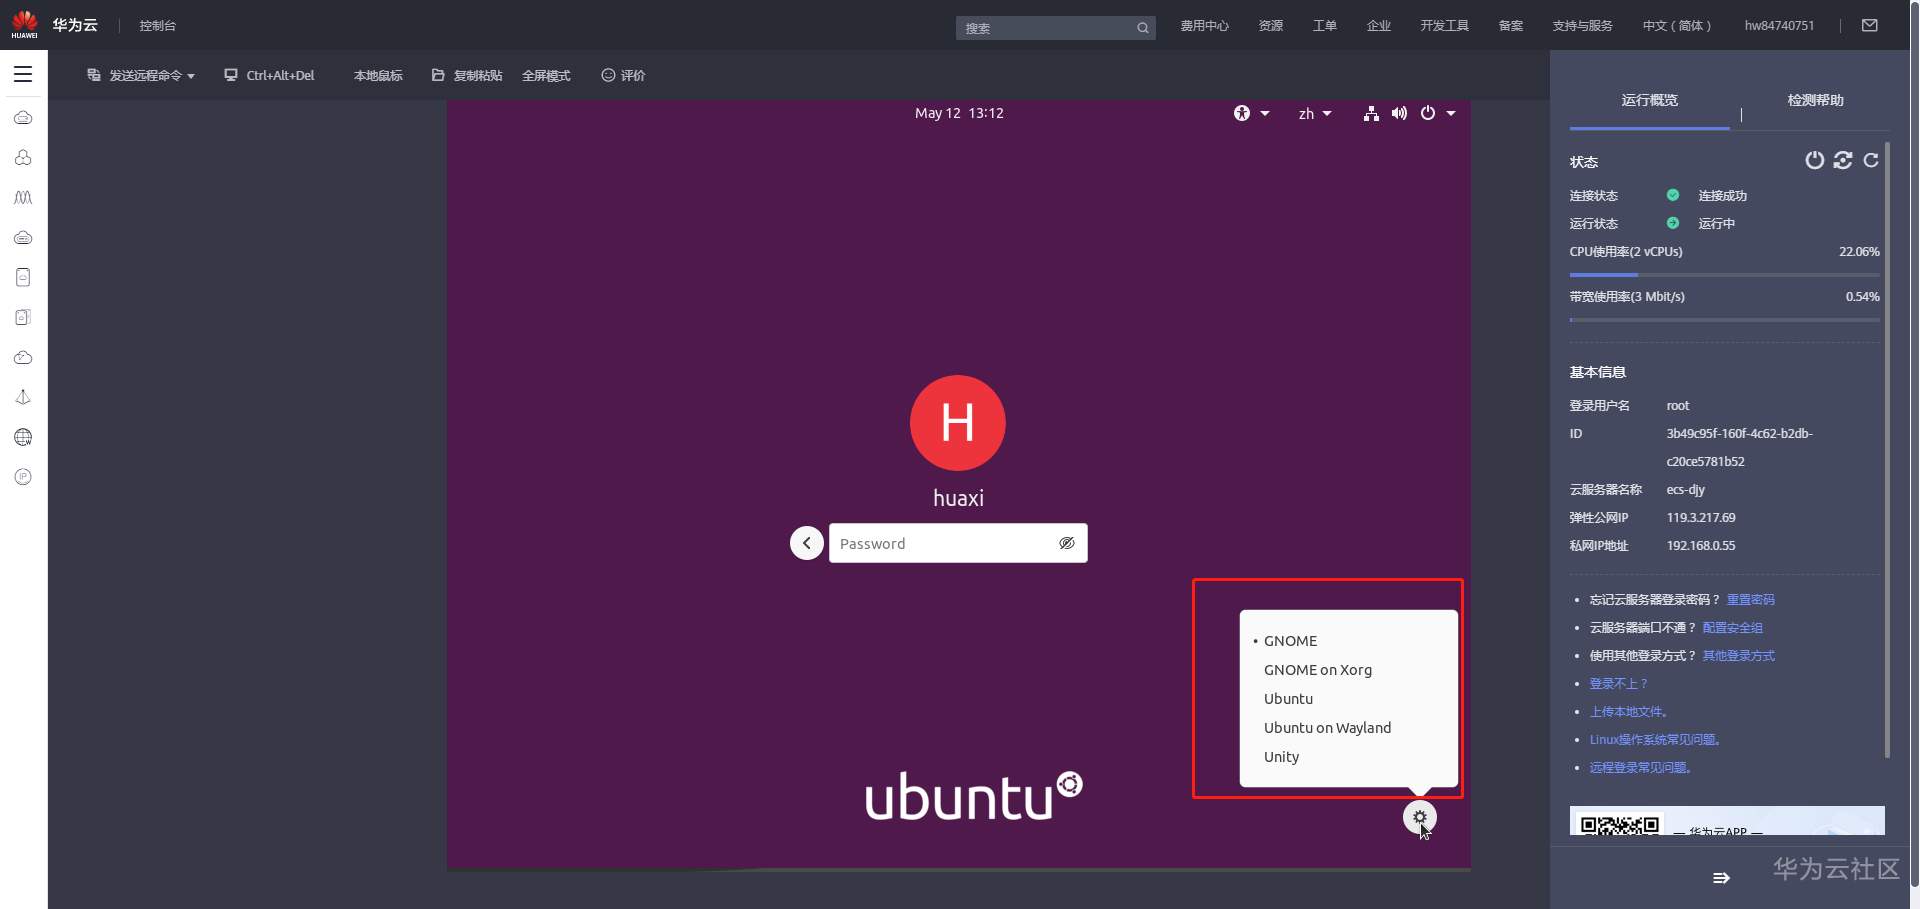Click the shutdown power icon in 状态 panel
Image resolution: width=1920 pixels, height=909 pixels.
click(x=1814, y=160)
